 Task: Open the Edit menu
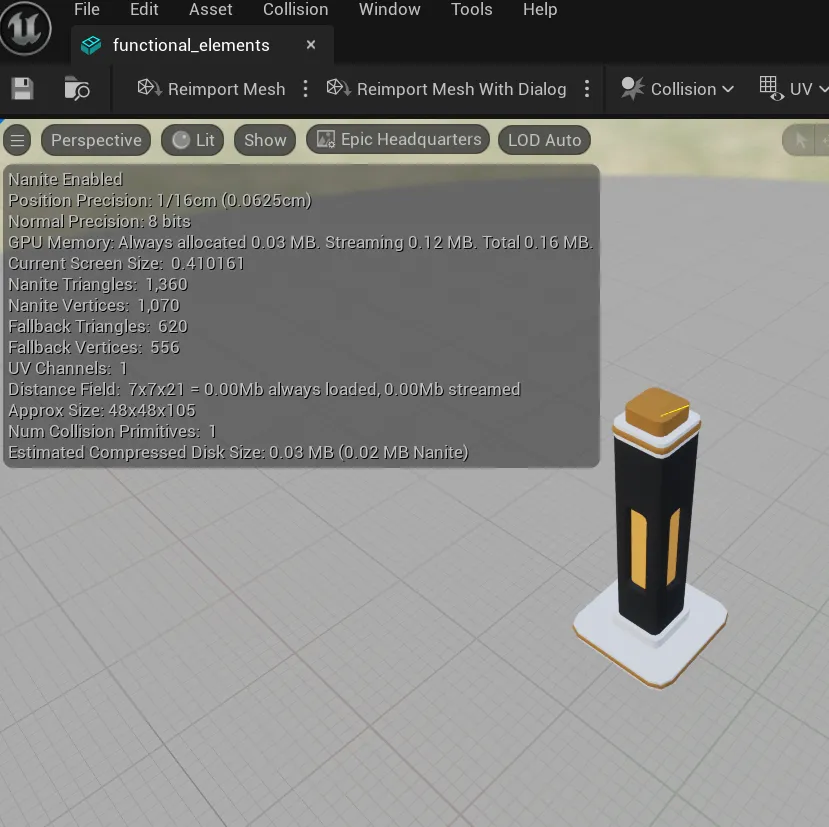144,10
